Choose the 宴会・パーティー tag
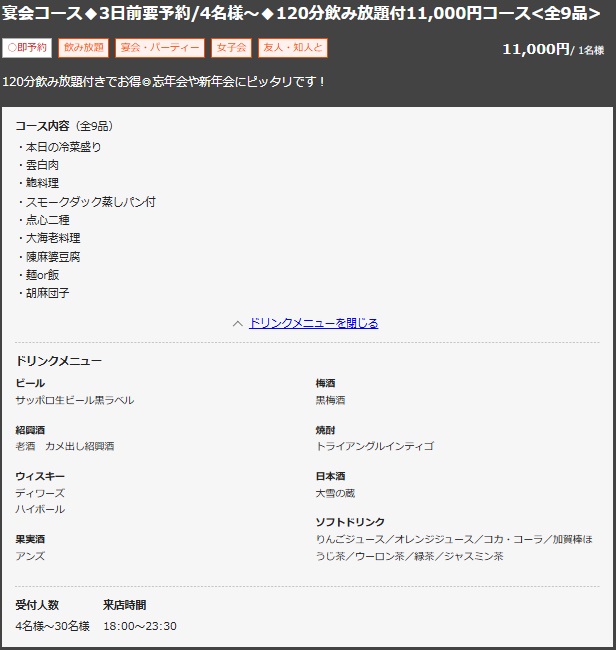The image size is (616, 650). point(160,48)
